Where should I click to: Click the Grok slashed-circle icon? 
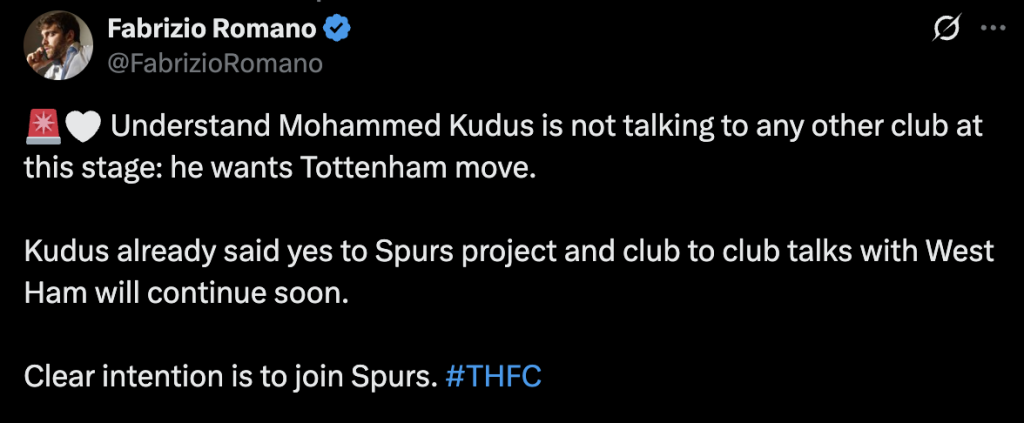[x=943, y=31]
